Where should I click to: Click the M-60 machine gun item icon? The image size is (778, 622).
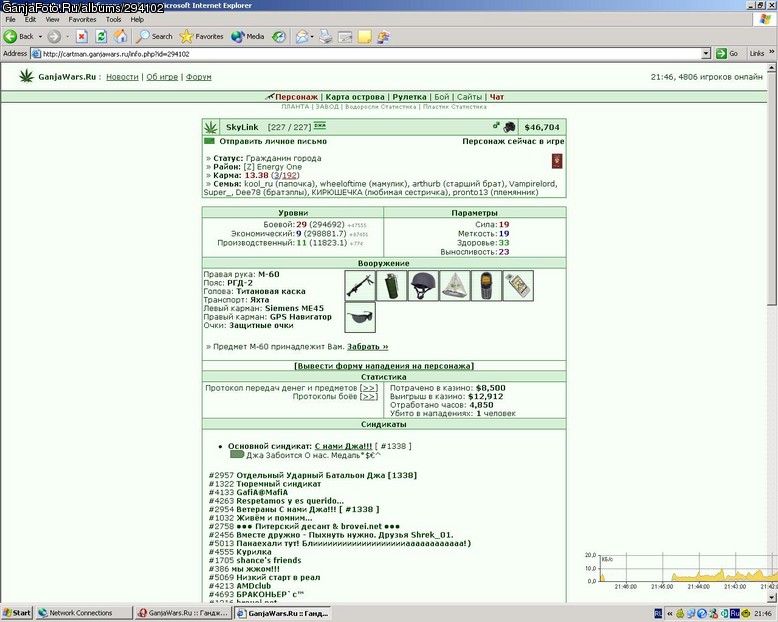[x=360, y=286]
